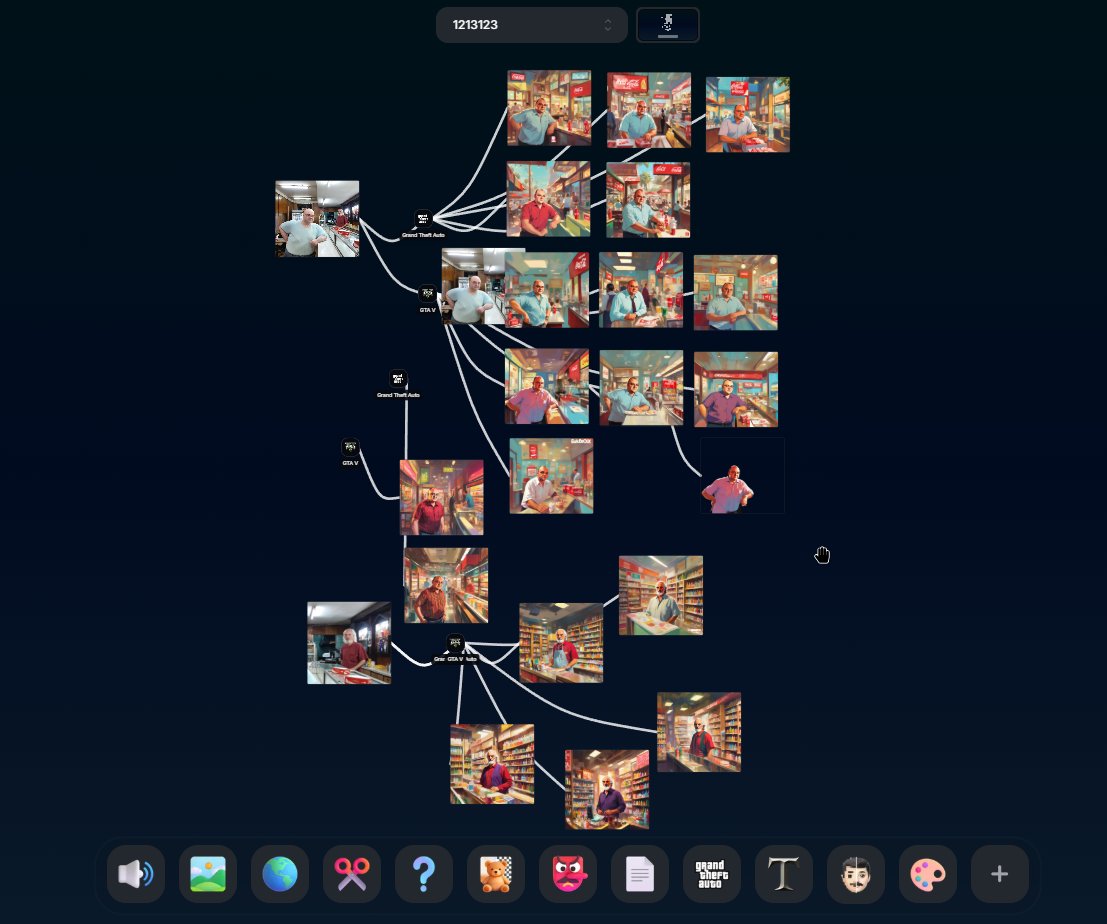Image resolution: width=1107 pixels, height=924 pixels.
Task: Select illustration of bearded man in light blue shirt at pharmacy
Action: 661,596
